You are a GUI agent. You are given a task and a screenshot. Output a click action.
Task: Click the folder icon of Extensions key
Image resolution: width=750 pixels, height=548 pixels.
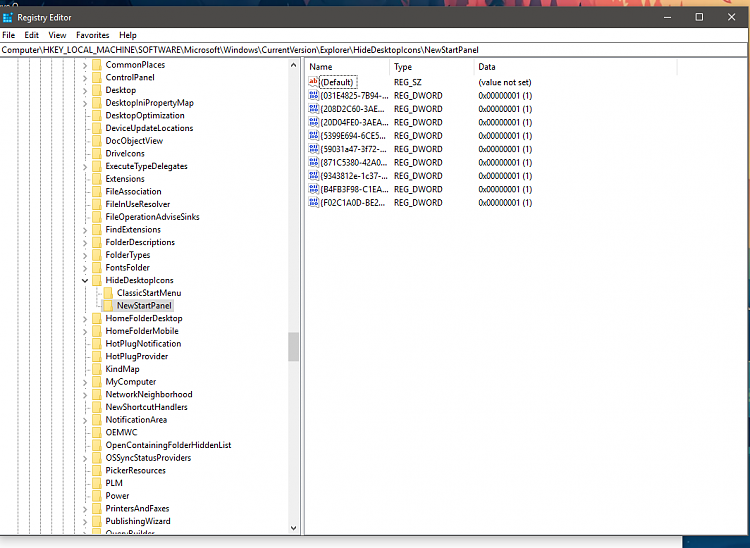(x=97, y=179)
